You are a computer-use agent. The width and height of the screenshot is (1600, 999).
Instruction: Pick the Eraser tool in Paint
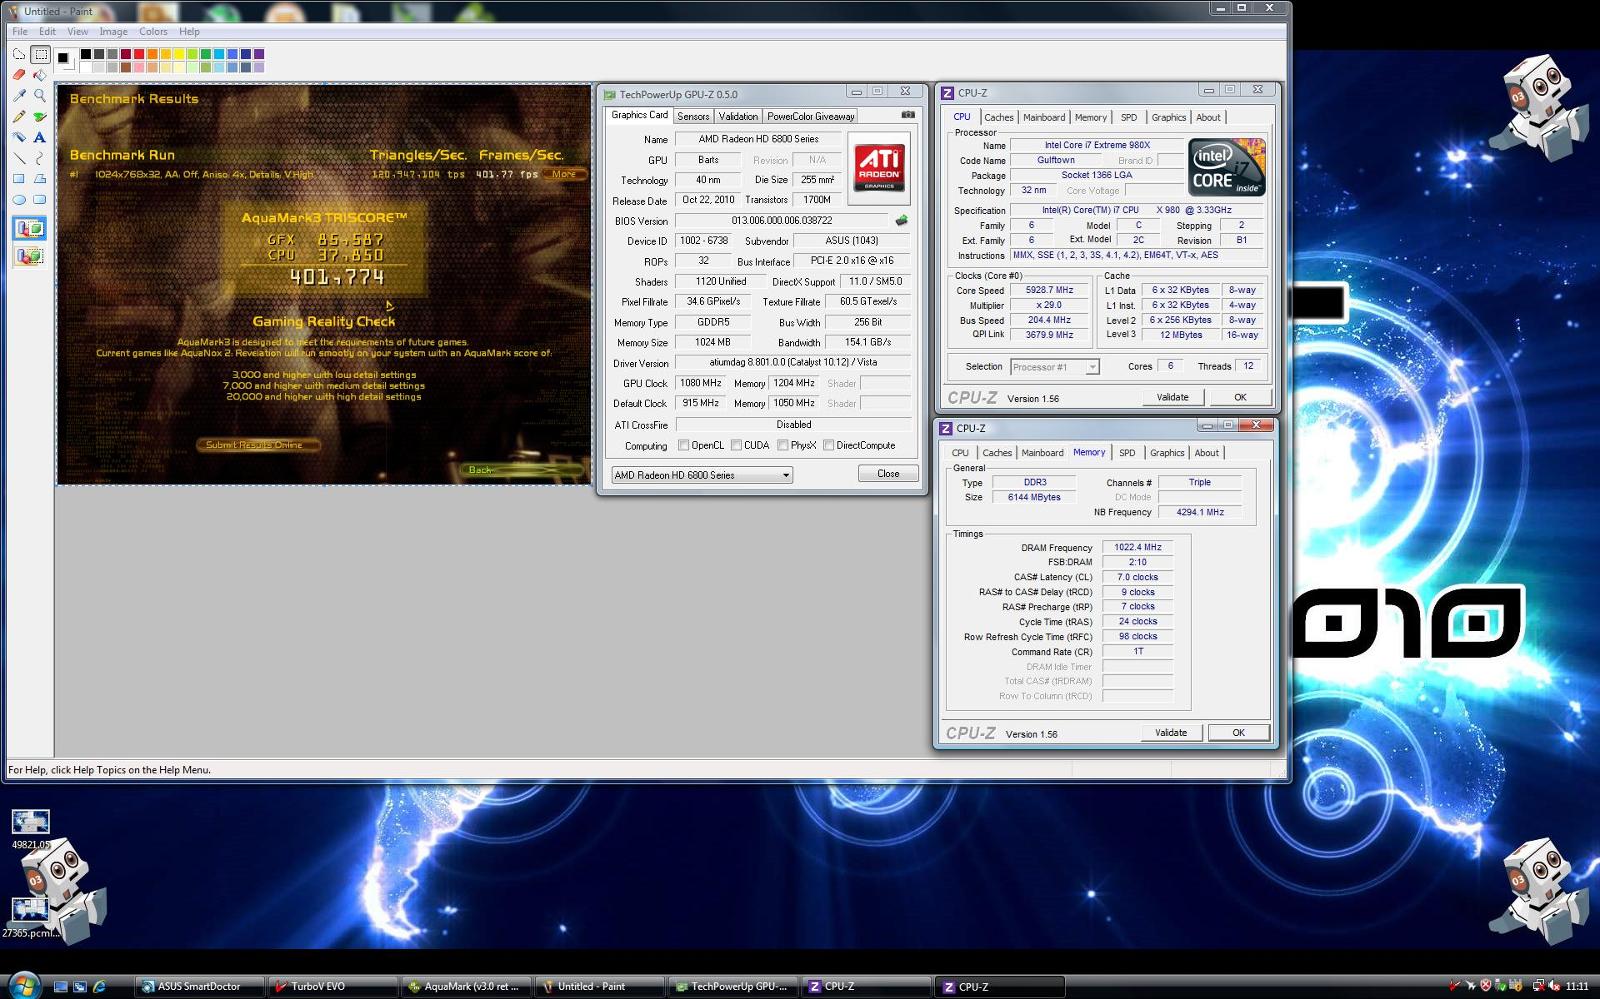click(x=19, y=75)
